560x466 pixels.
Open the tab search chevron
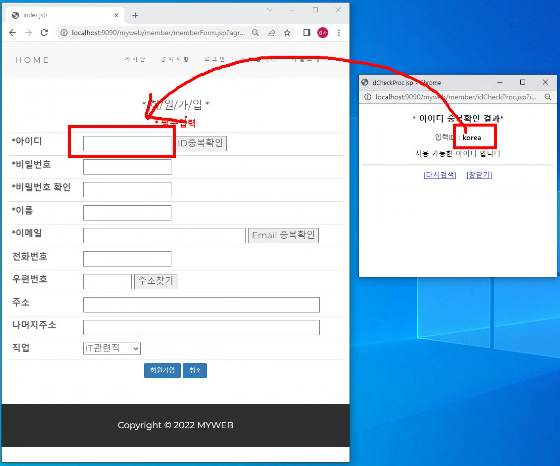[x=270, y=10]
